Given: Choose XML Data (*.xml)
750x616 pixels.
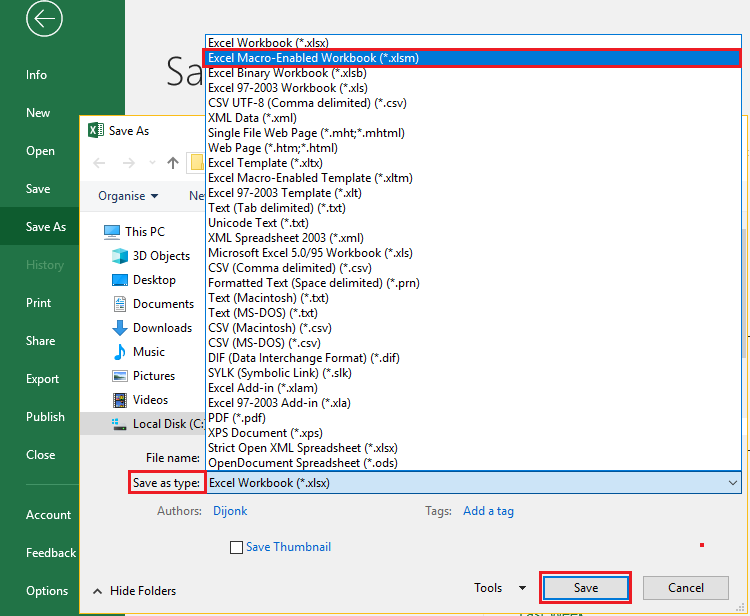Looking at the screenshot, I should (474, 118).
